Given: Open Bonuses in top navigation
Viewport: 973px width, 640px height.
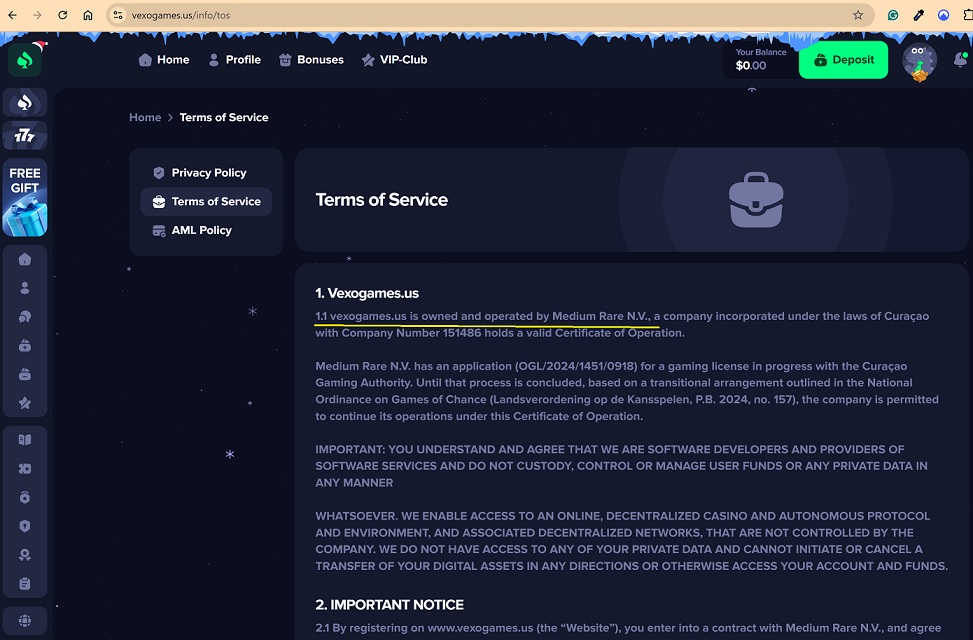Looking at the screenshot, I should point(311,60).
